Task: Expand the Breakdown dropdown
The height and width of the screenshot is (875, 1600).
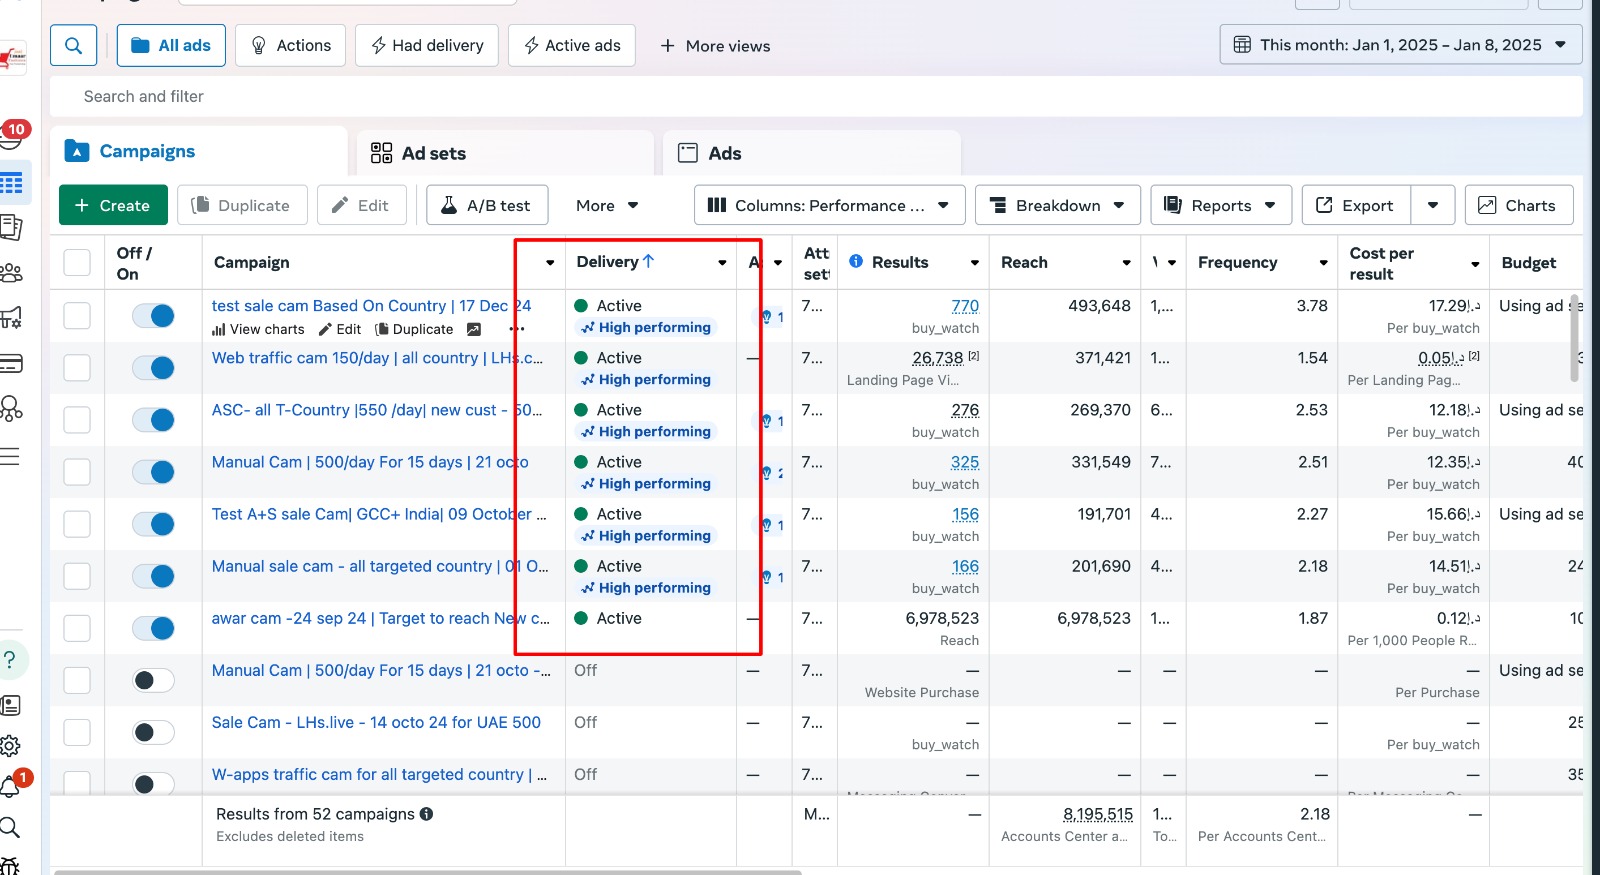Action: (1057, 205)
